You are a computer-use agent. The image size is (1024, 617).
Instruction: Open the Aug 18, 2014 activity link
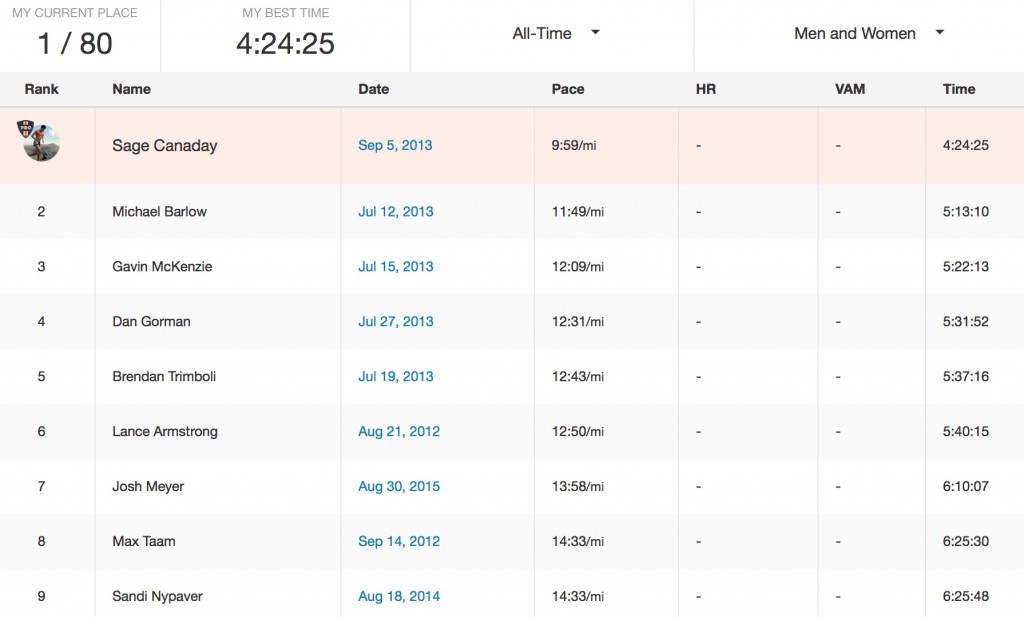tap(398, 597)
